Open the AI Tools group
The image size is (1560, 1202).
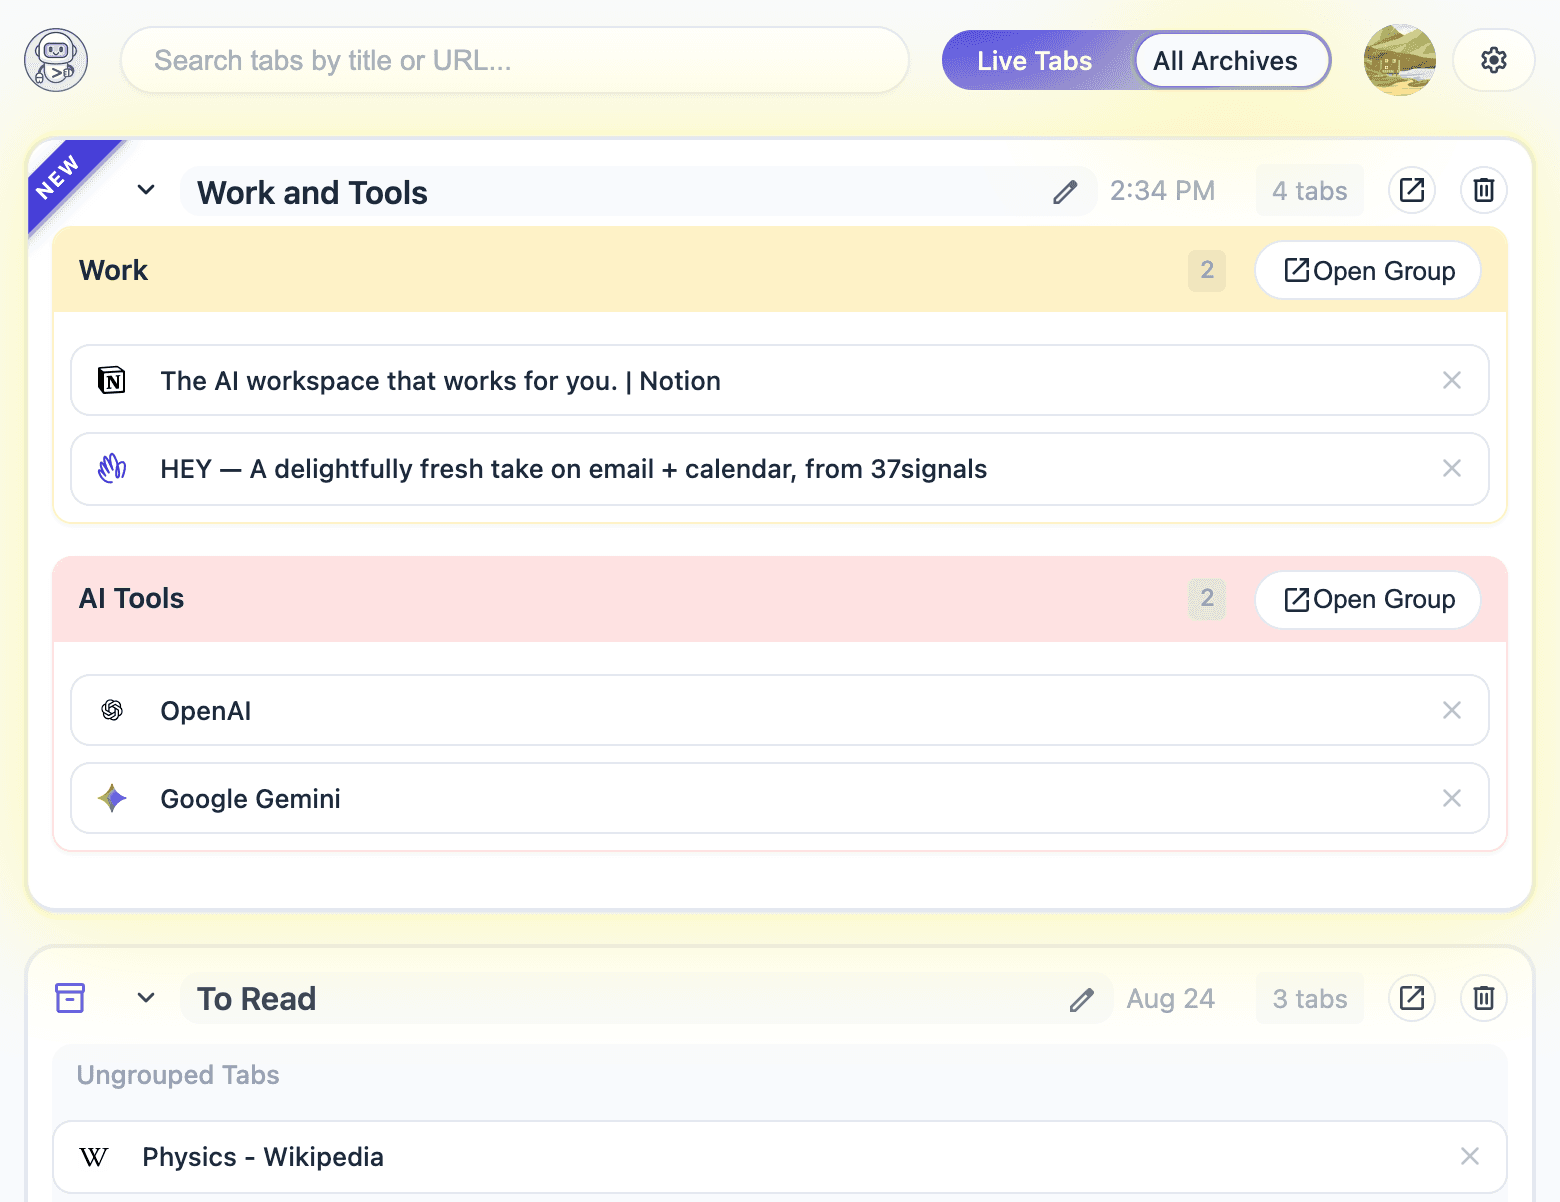pyautogui.click(x=1368, y=599)
